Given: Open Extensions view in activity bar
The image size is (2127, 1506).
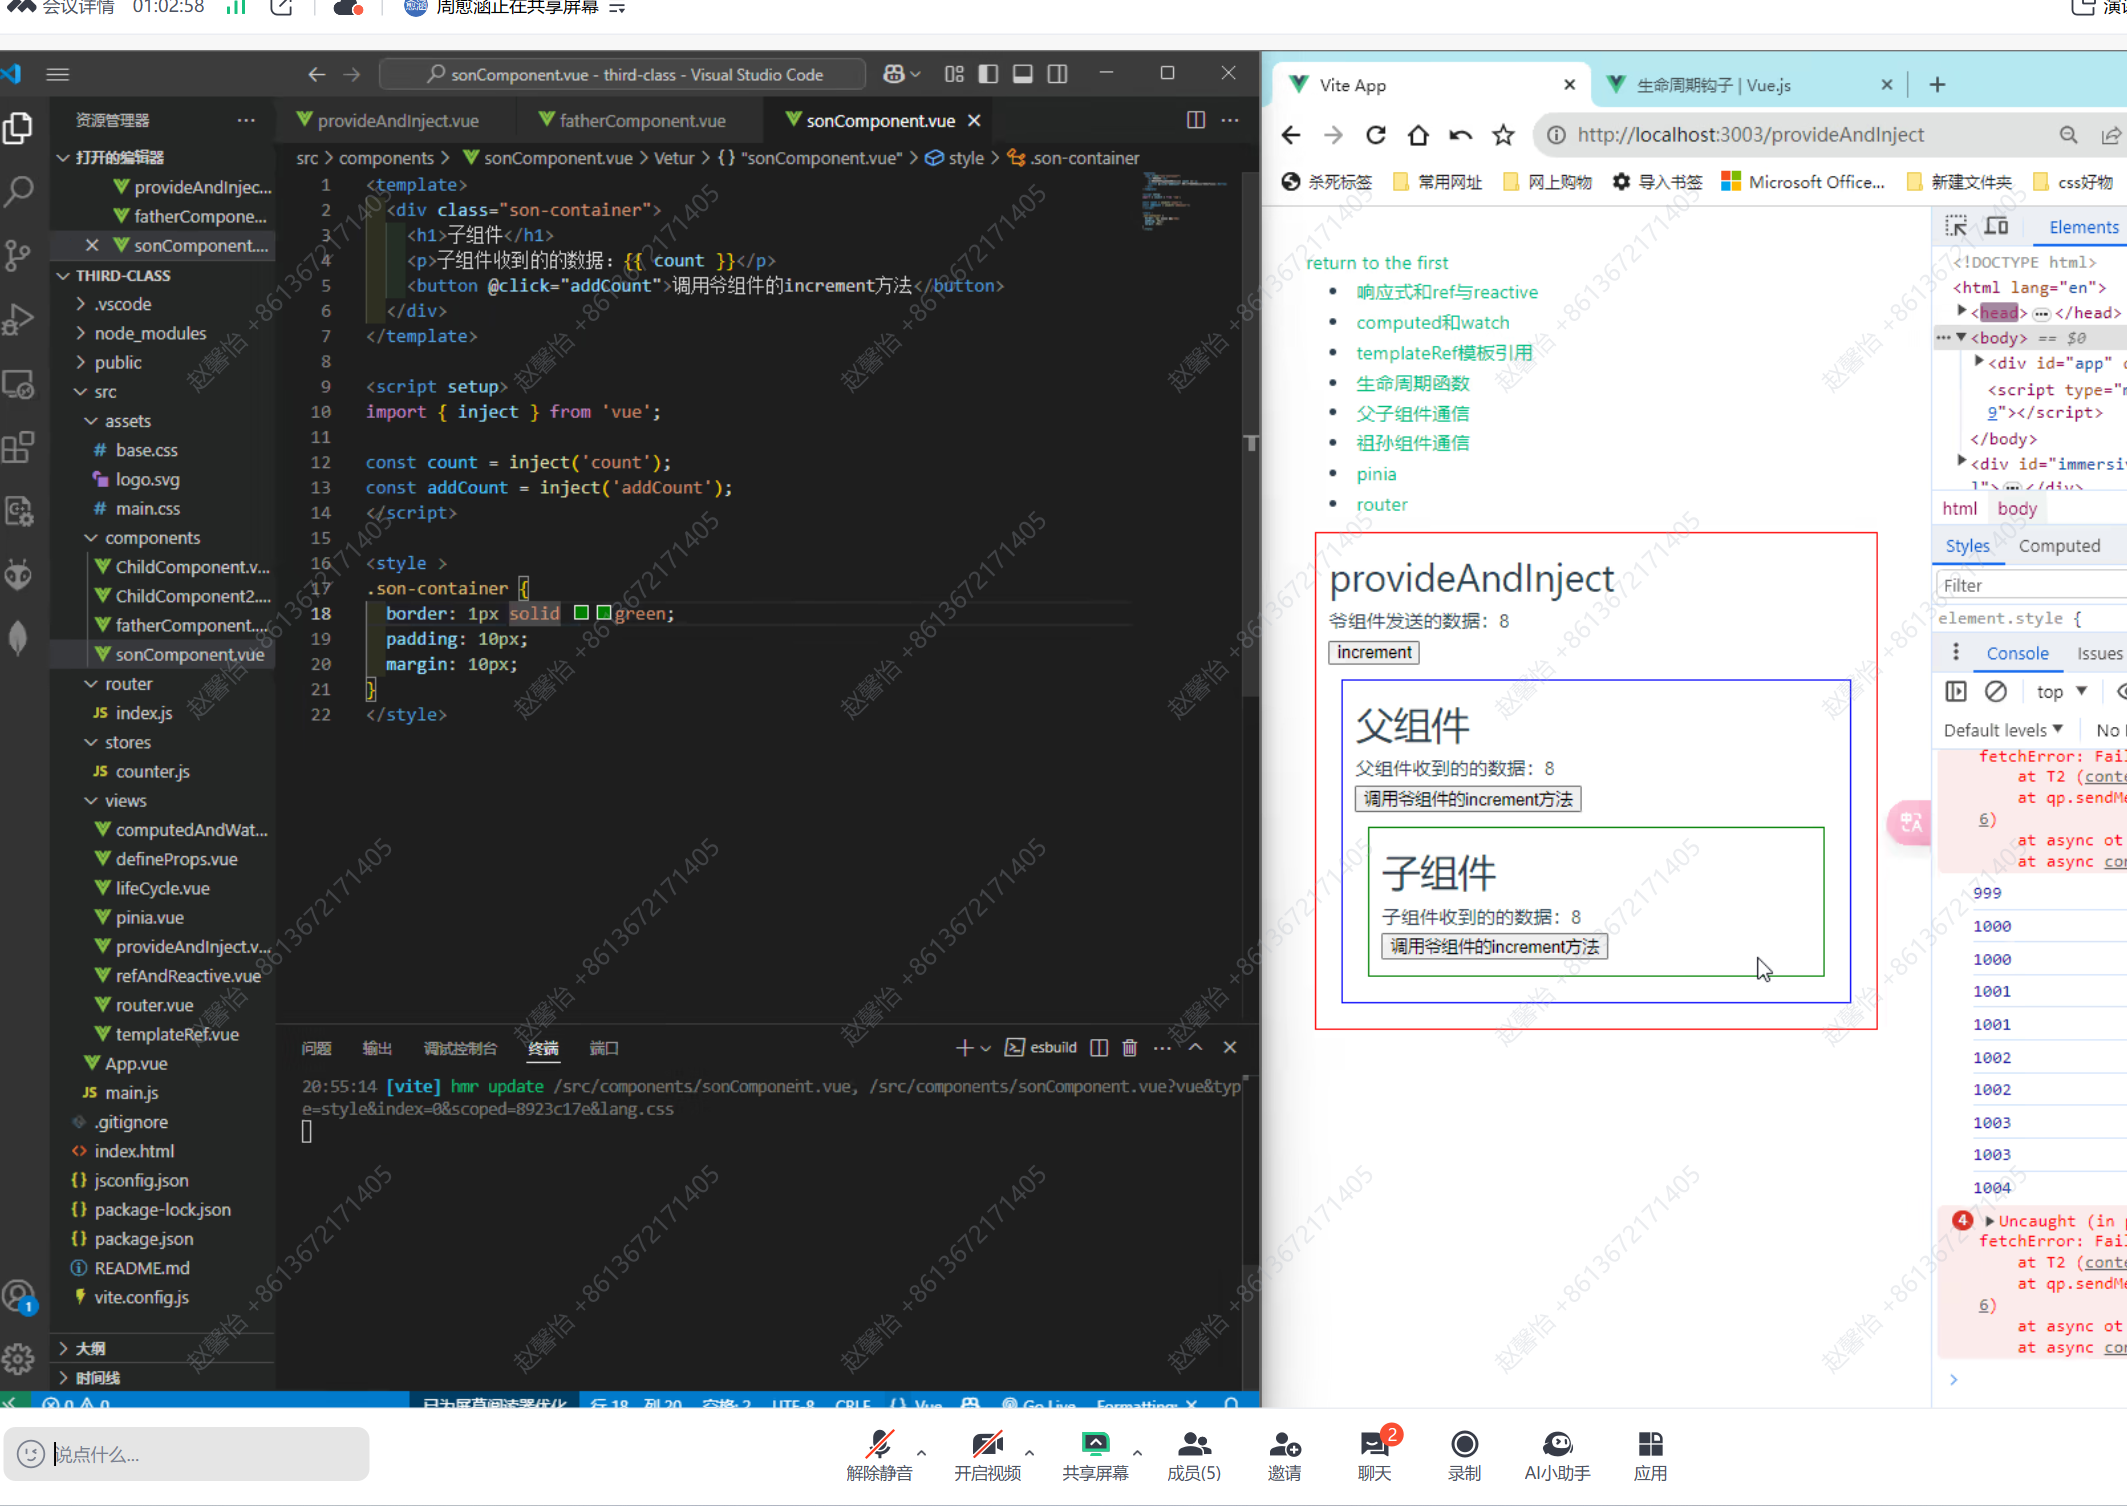Looking at the screenshot, I should [x=19, y=447].
